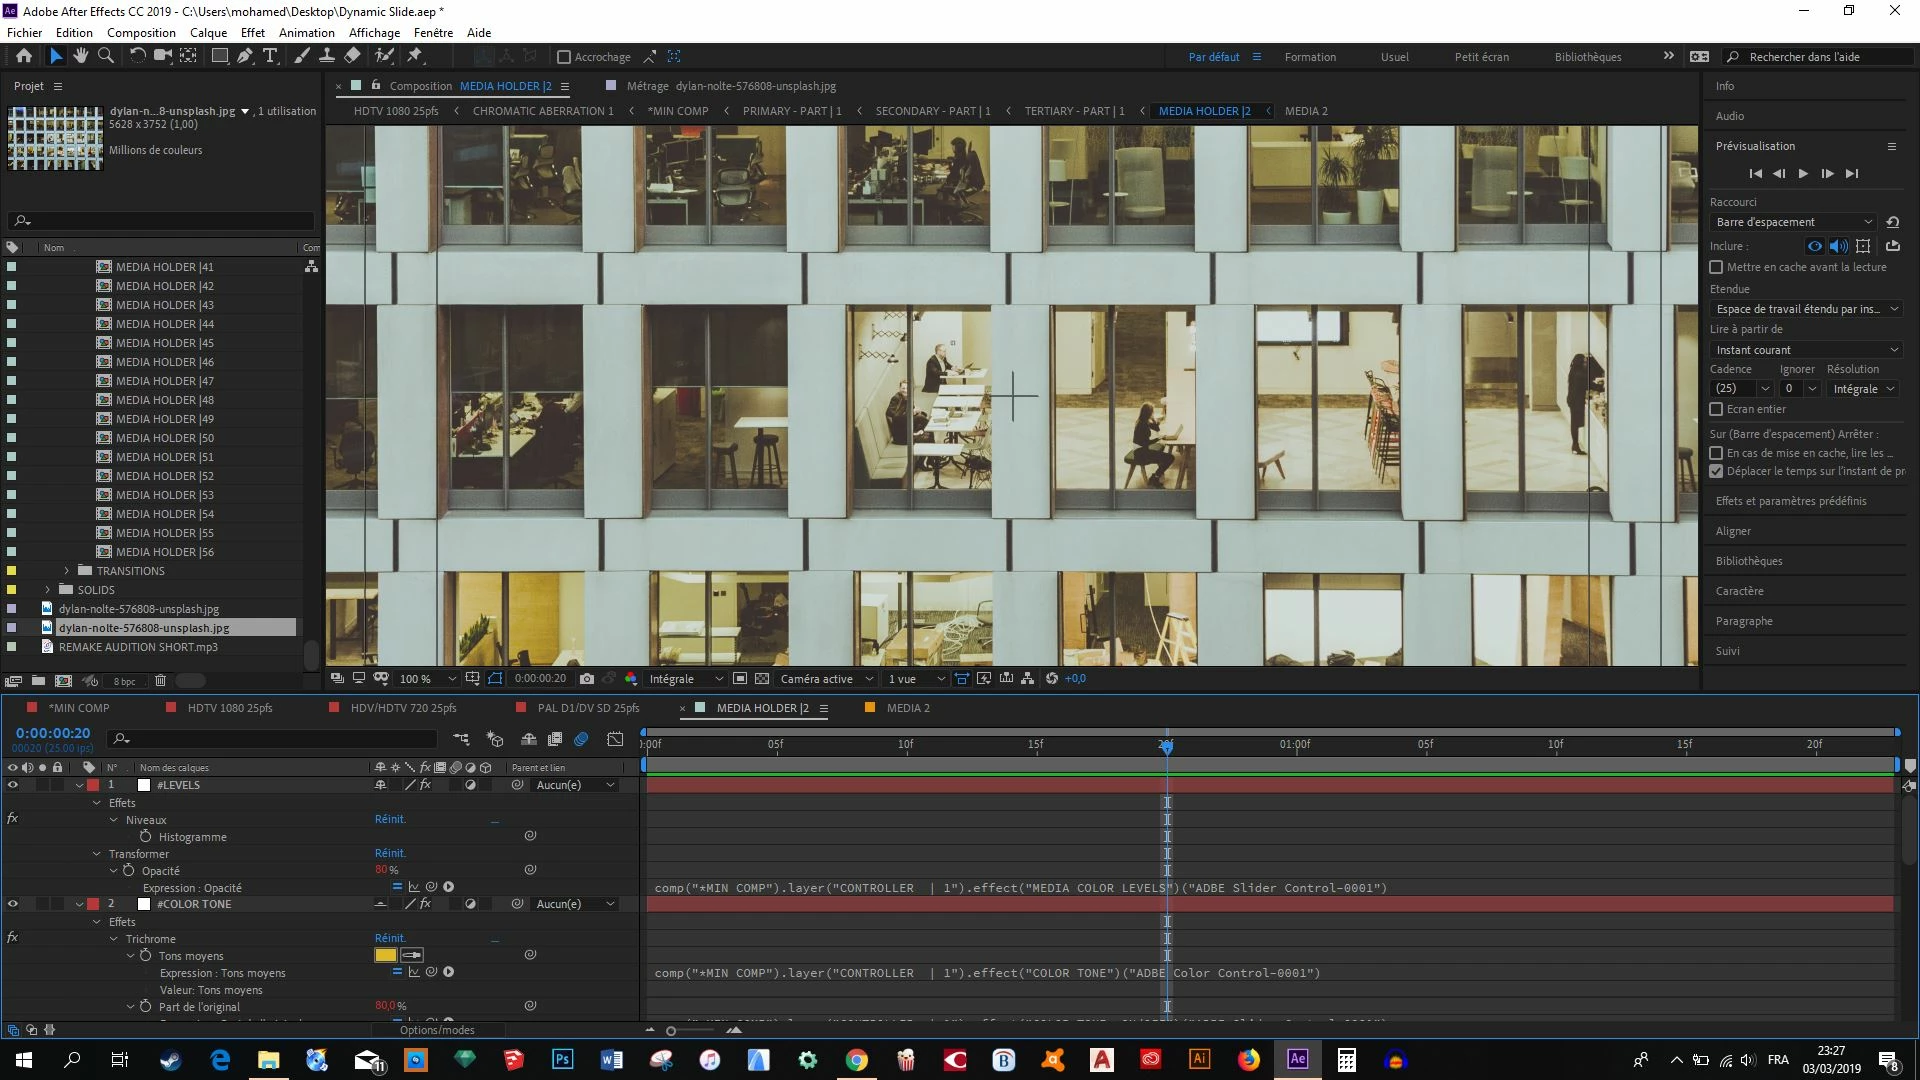1920x1080 pixels.
Task: Play the preview
Action: pos(1803,174)
